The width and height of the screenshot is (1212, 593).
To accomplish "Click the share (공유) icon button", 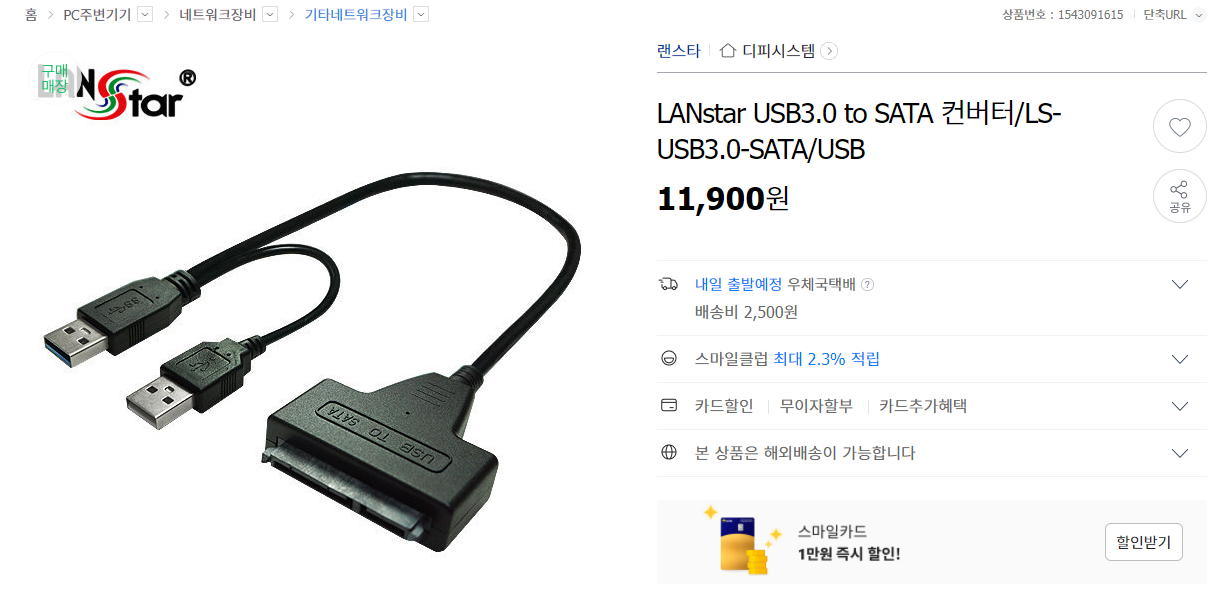I will pyautogui.click(x=1180, y=196).
